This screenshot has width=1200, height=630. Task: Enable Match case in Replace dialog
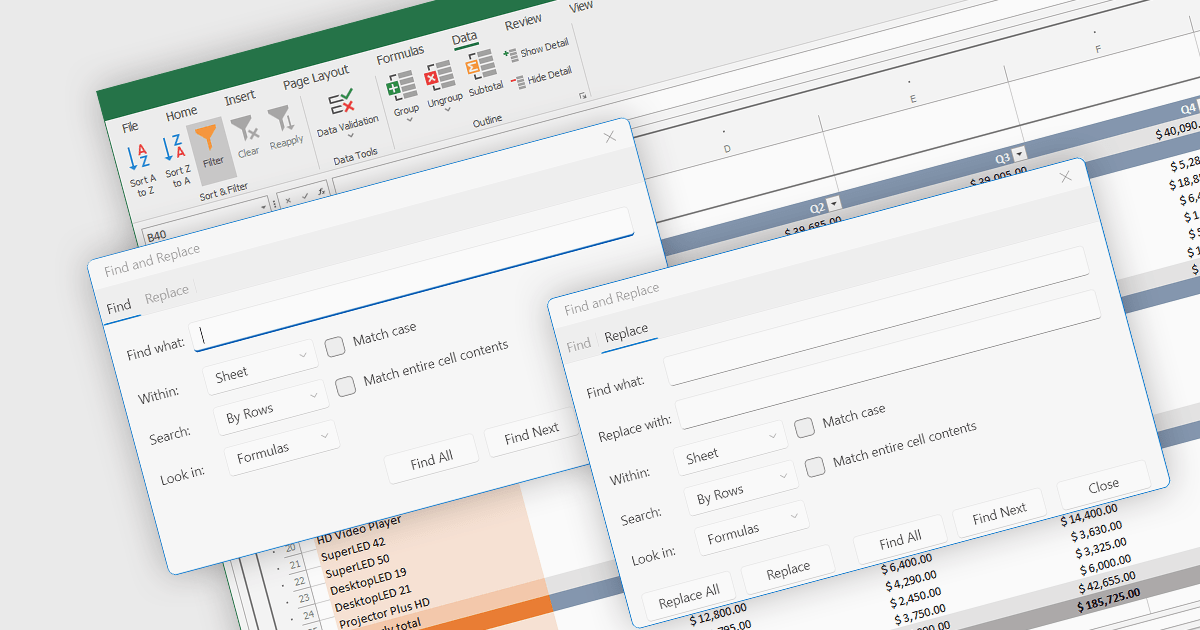[804, 428]
